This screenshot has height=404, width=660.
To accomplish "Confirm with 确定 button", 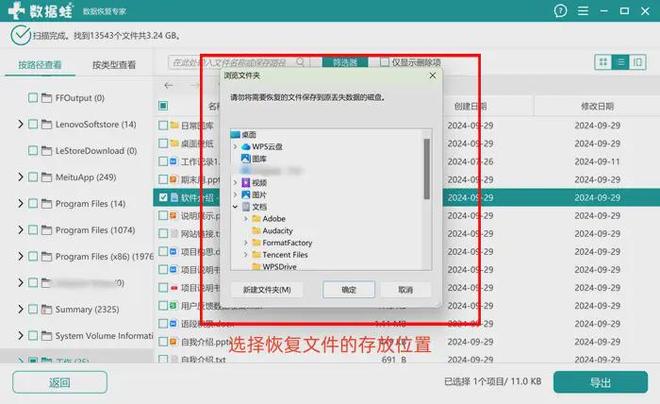I will tap(349, 290).
